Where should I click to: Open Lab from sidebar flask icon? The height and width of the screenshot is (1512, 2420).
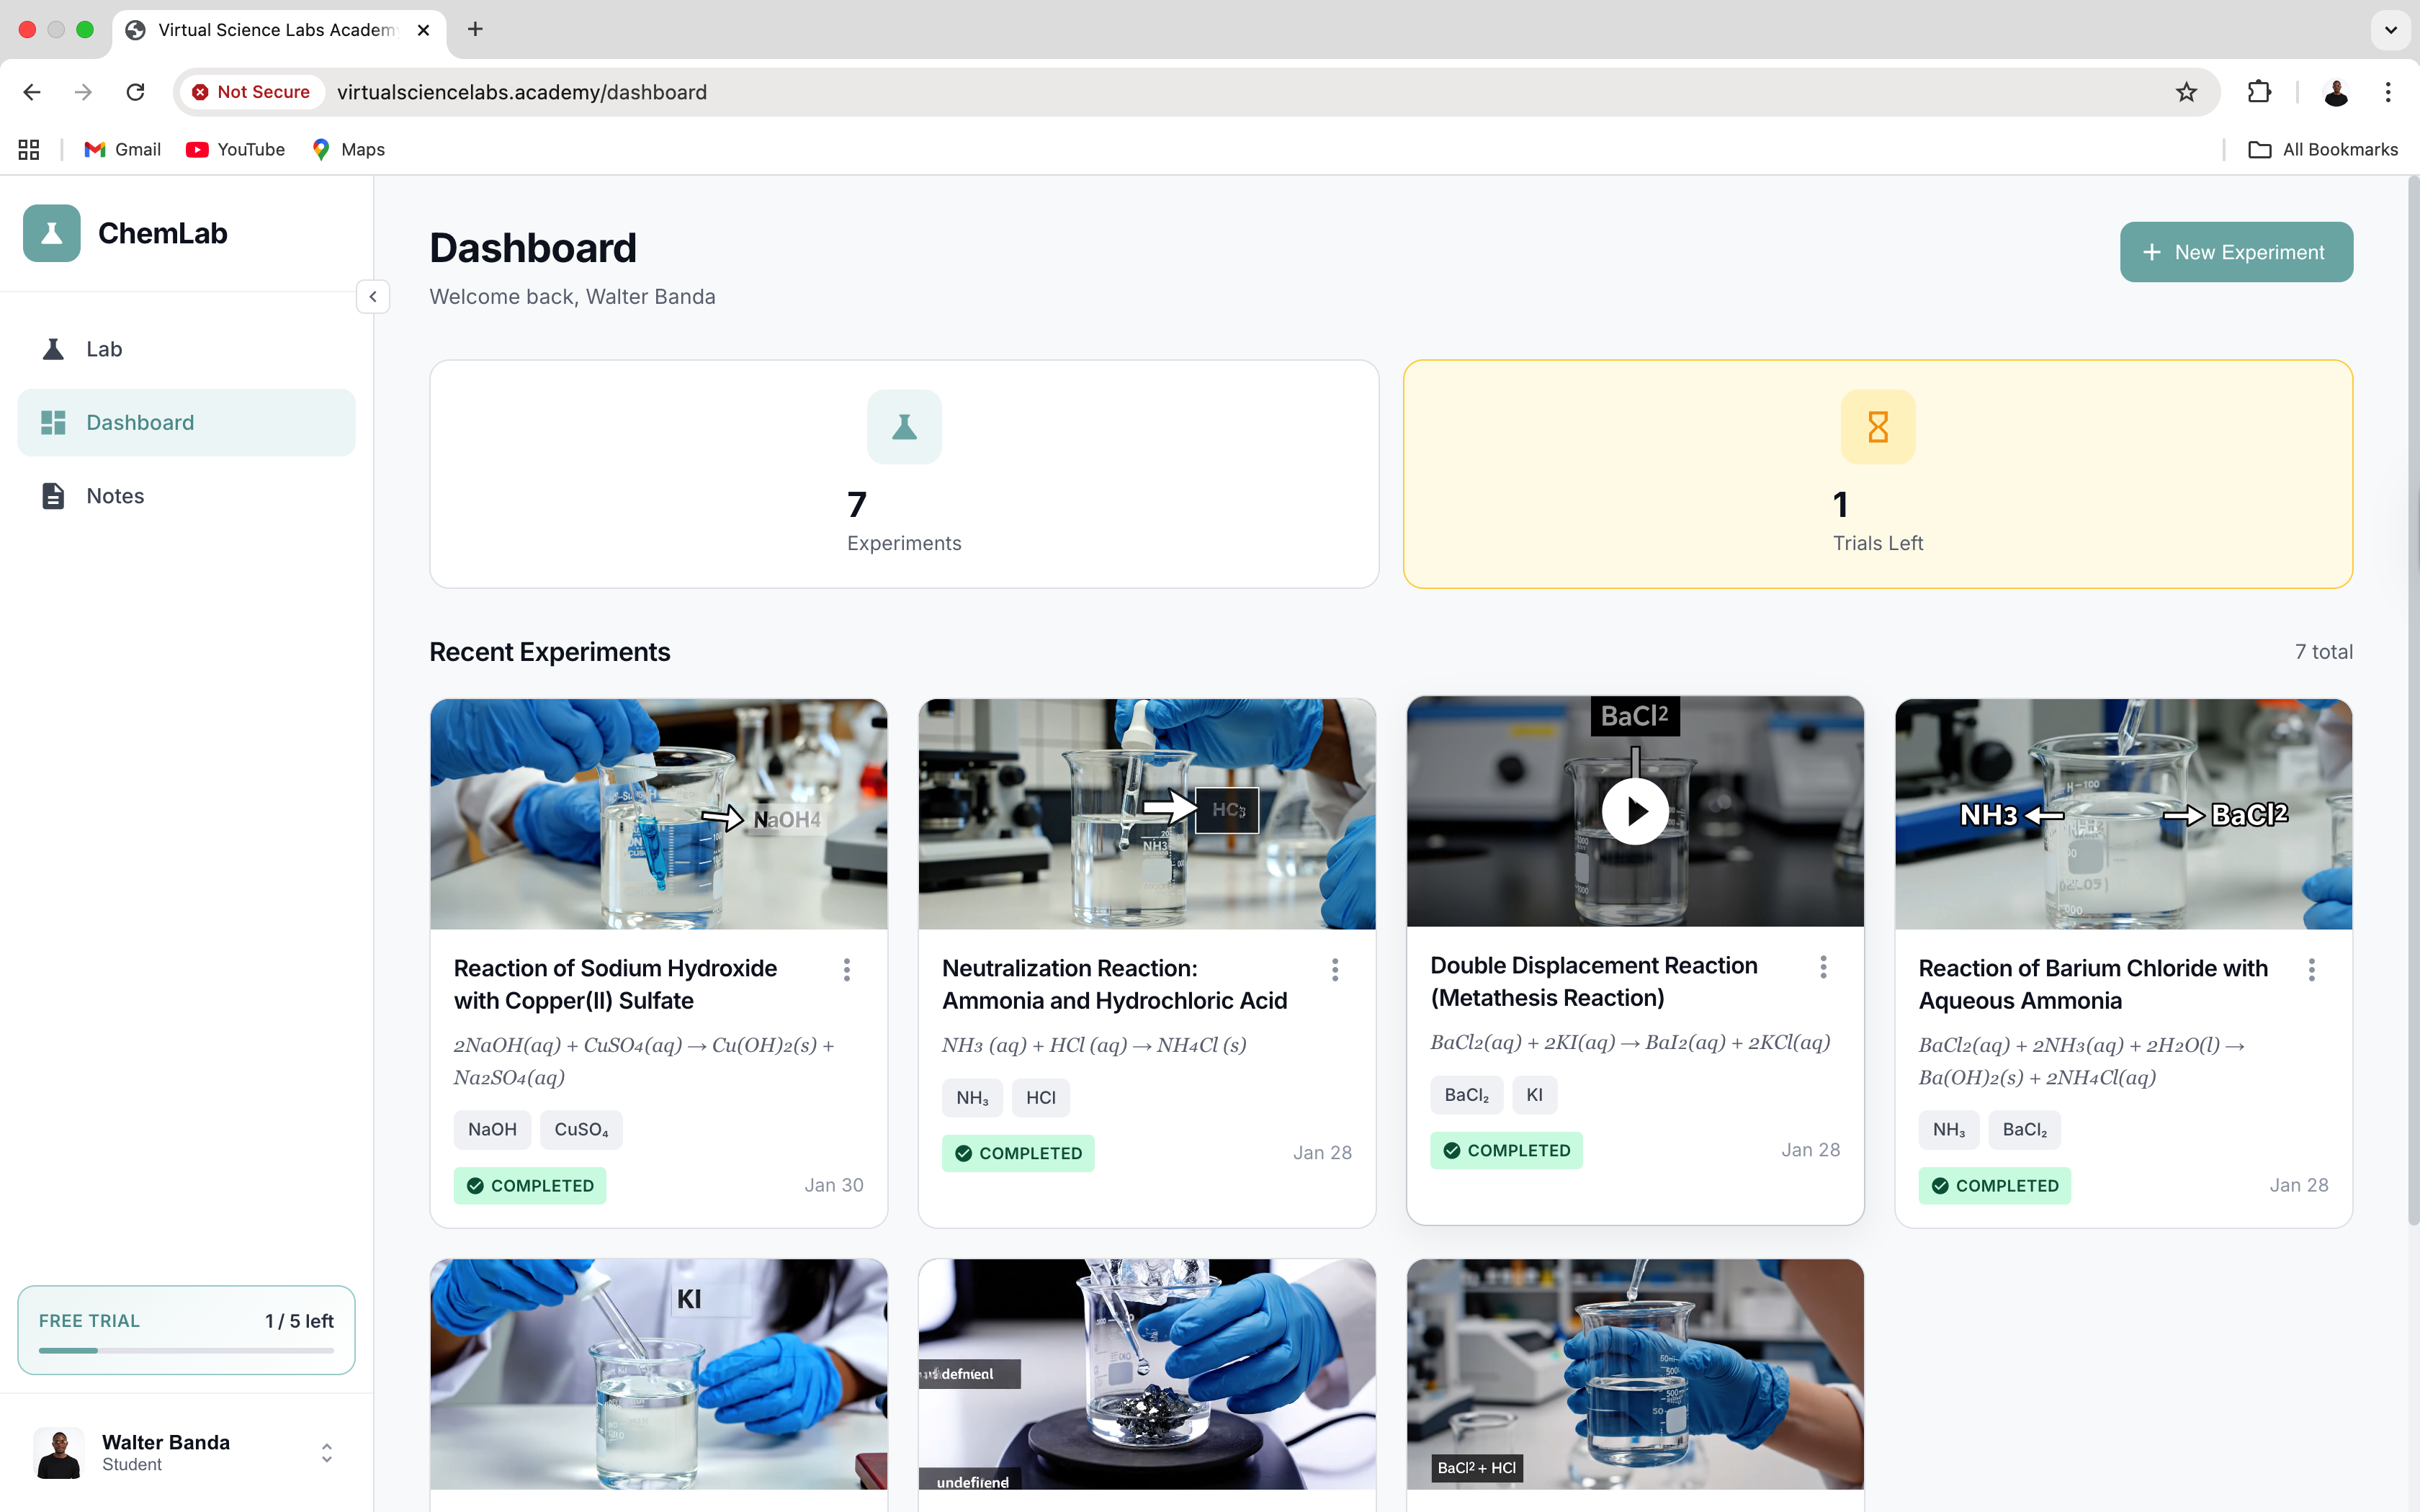click(x=54, y=349)
